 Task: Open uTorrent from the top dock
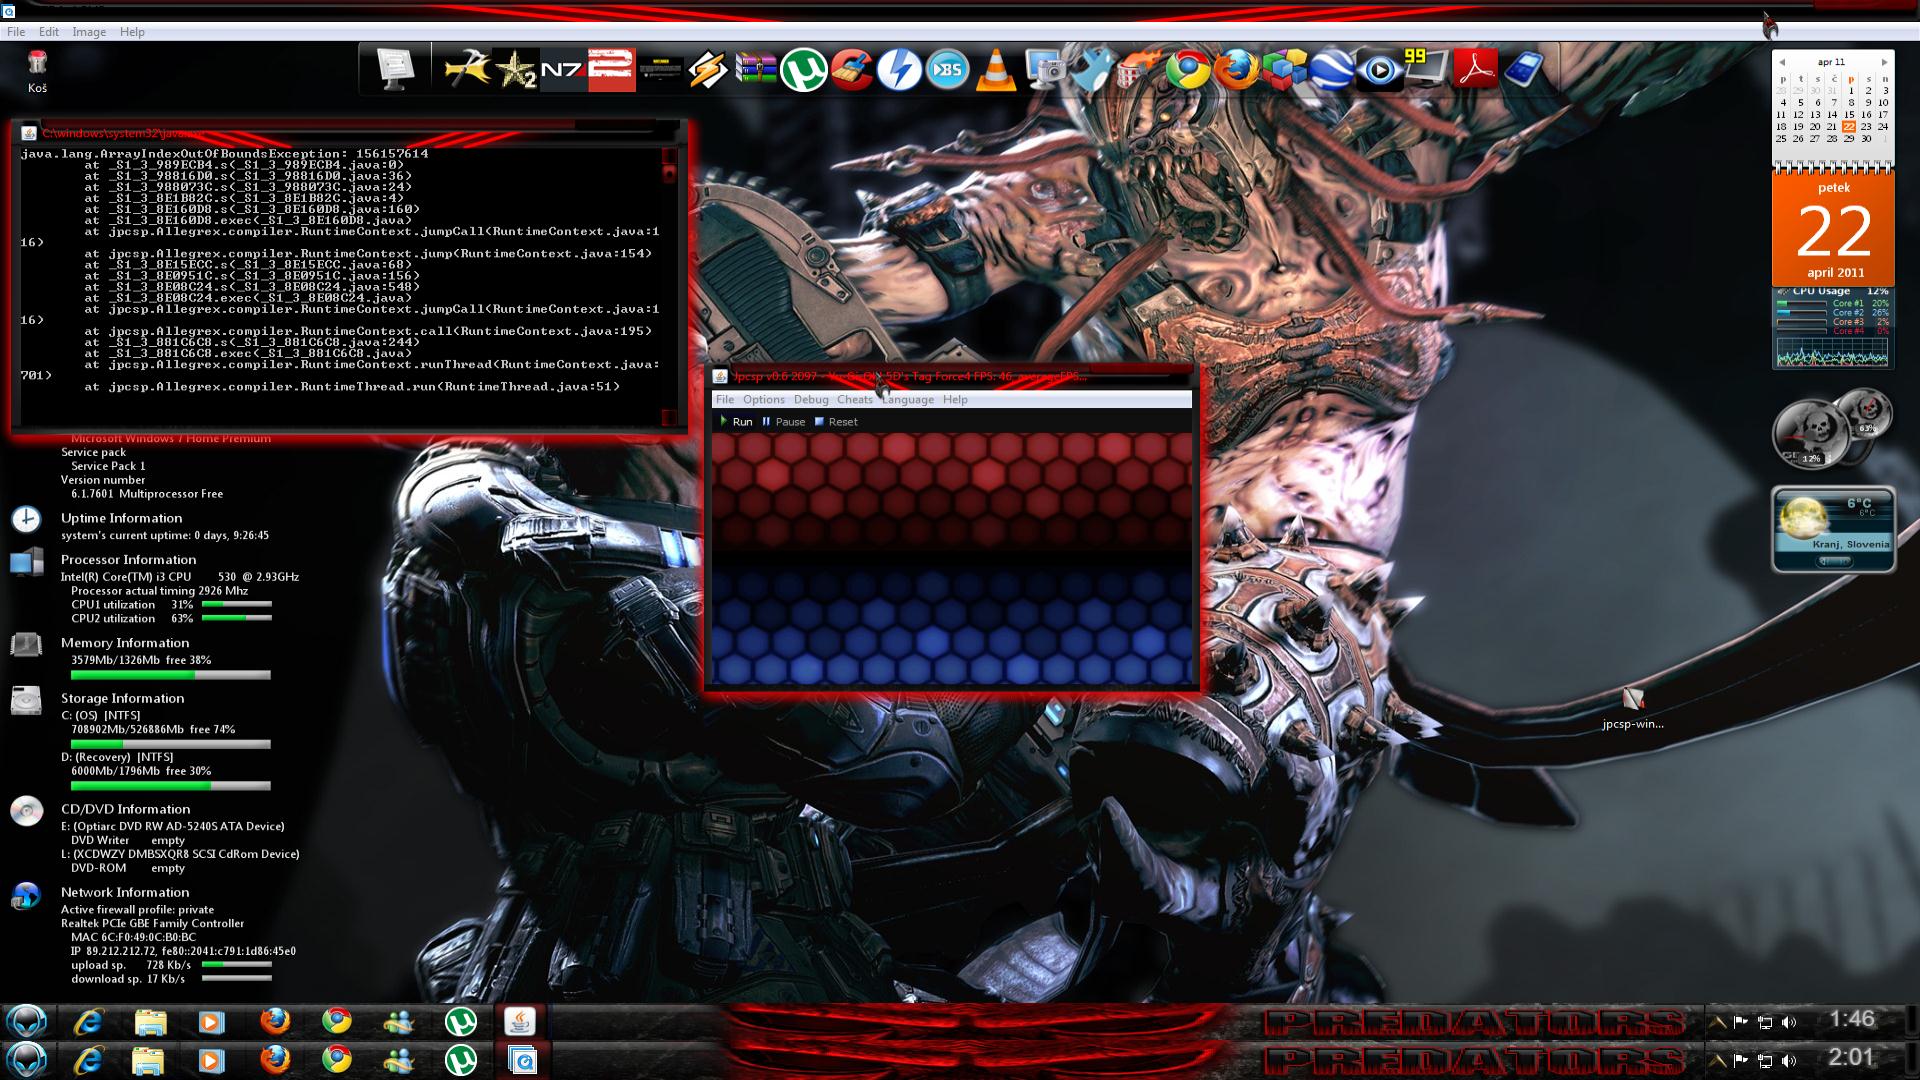point(803,70)
